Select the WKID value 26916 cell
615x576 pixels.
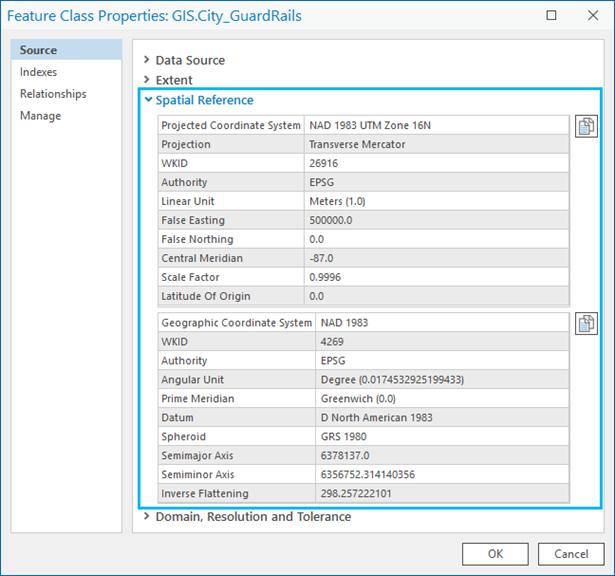click(x=436, y=163)
